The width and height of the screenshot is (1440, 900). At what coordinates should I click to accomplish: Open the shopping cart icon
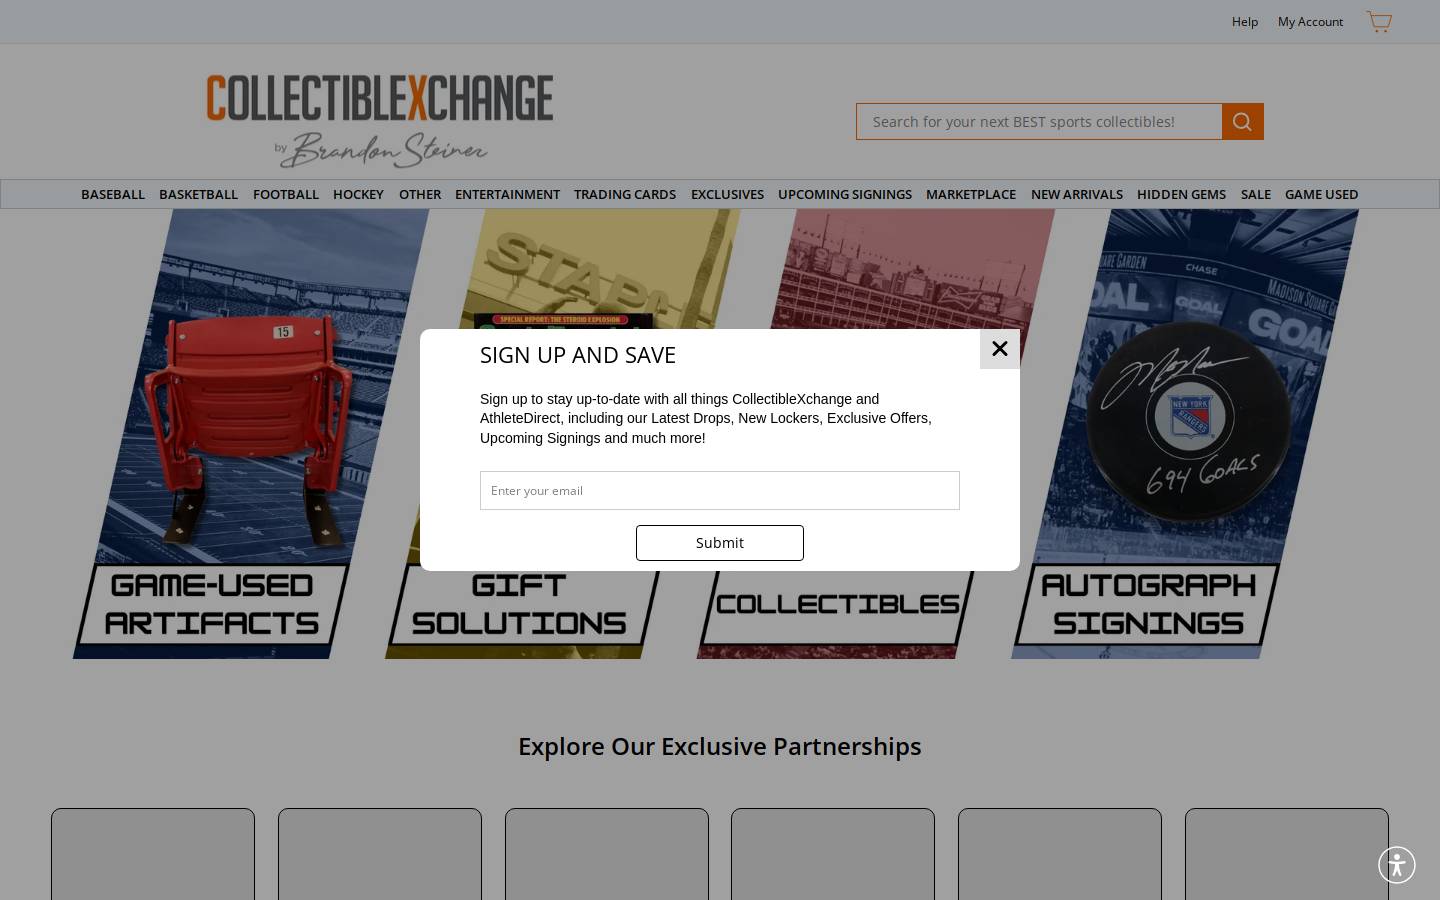[1379, 22]
